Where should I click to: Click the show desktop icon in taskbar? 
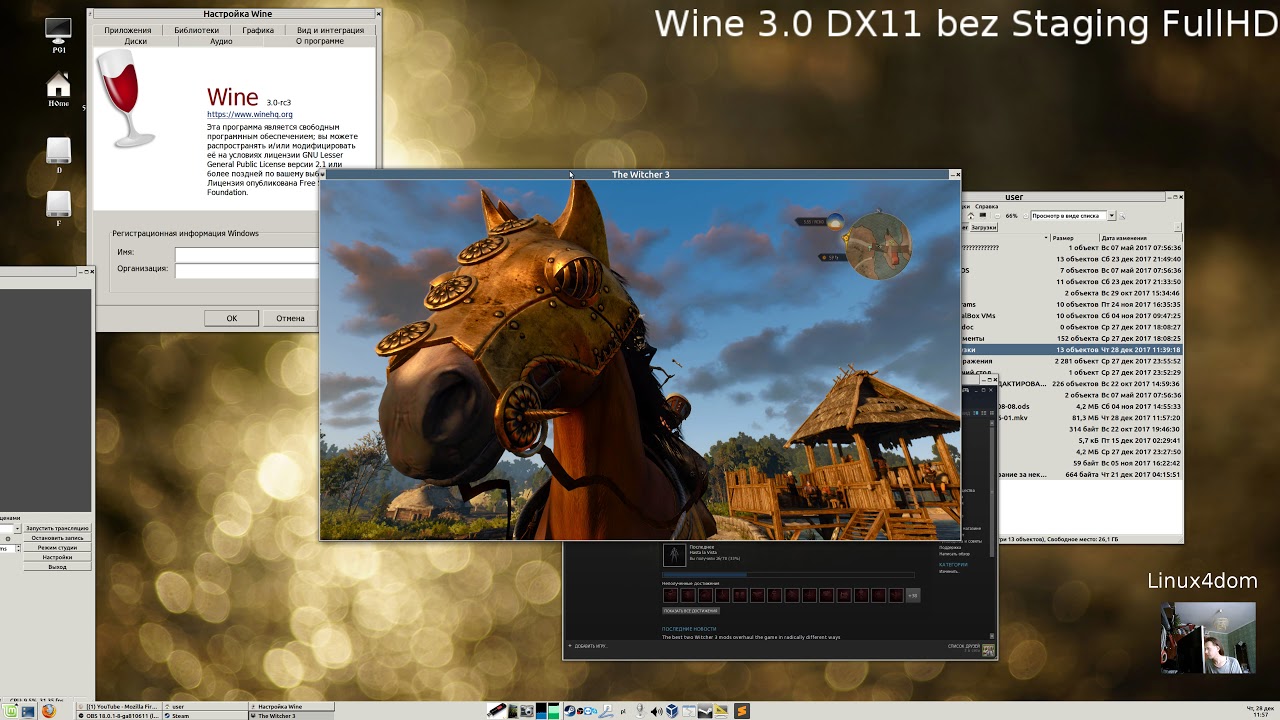[27, 712]
